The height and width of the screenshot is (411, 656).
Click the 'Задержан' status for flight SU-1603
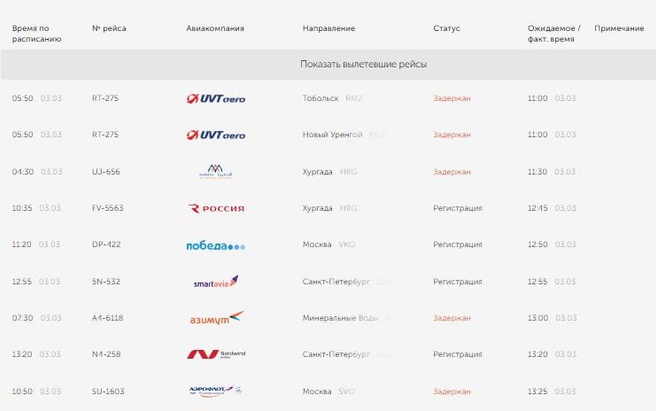click(452, 391)
